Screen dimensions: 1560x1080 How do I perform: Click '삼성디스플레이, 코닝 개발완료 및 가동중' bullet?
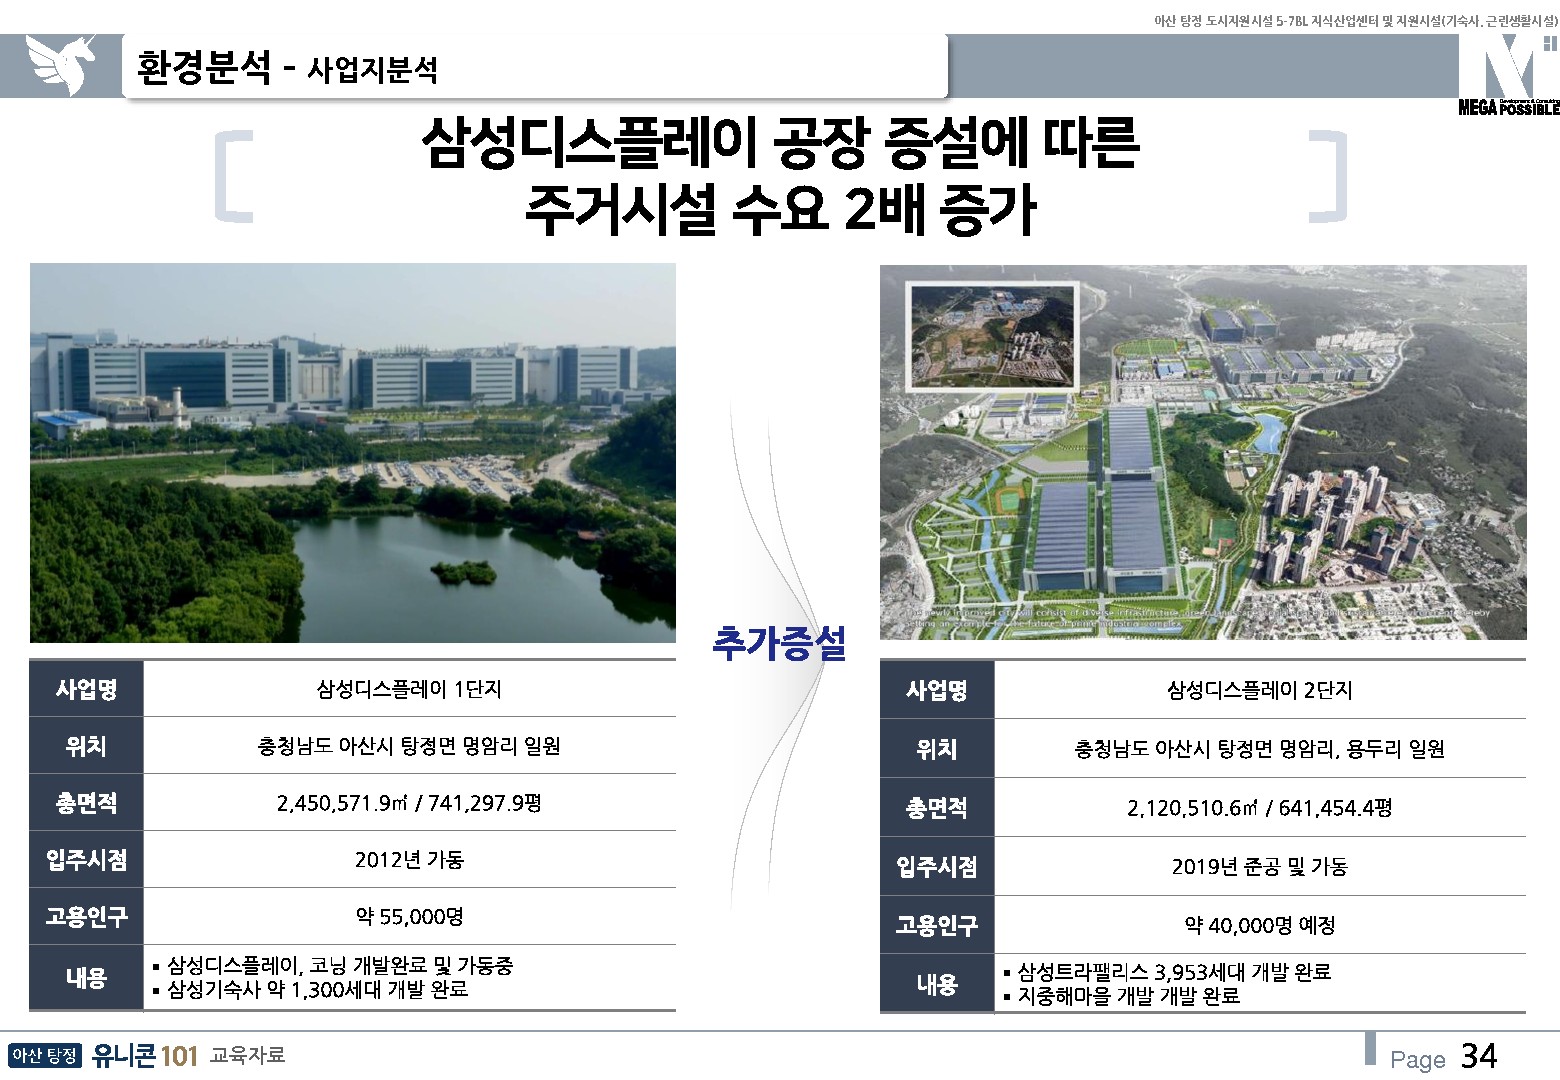pos(333,966)
